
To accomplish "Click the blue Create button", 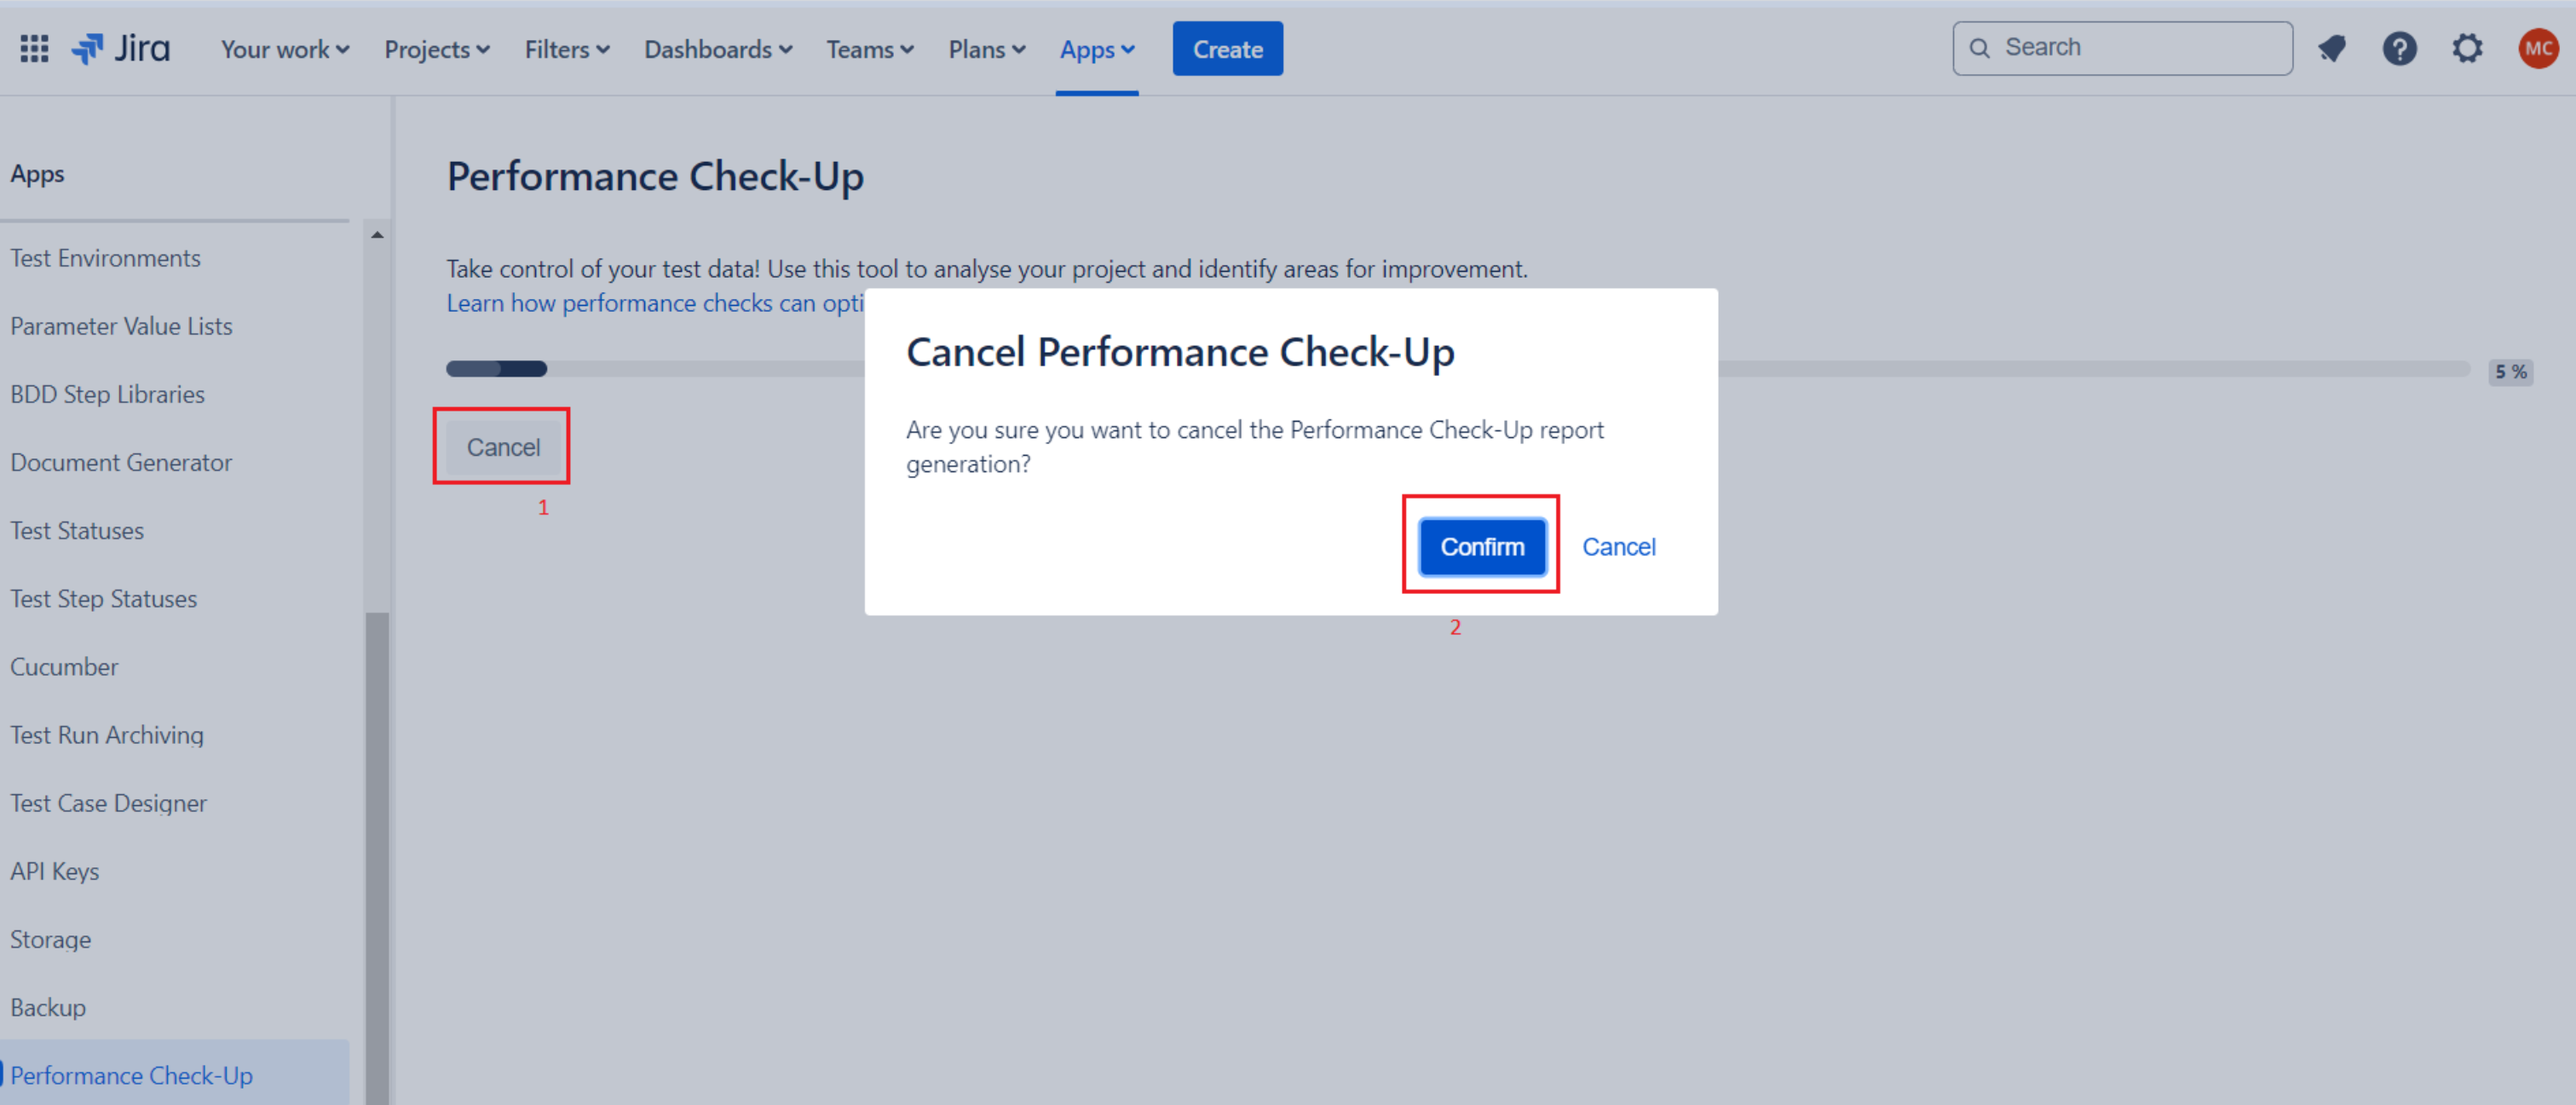I will coord(1227,49).
